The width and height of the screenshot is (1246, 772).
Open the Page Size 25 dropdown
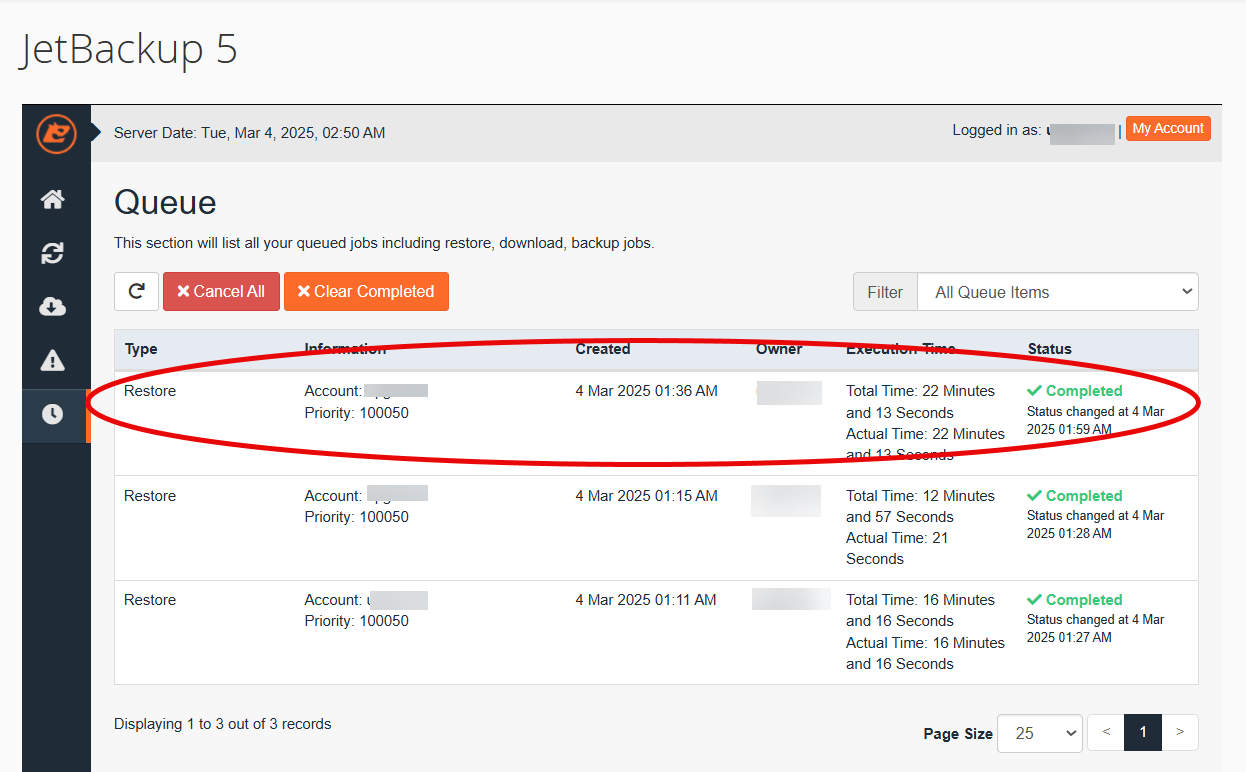click(x=1040, y=733)
